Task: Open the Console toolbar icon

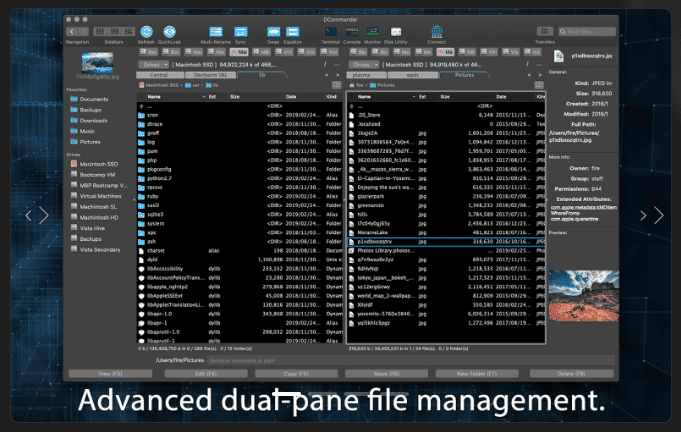Action: tap(352, 32)
